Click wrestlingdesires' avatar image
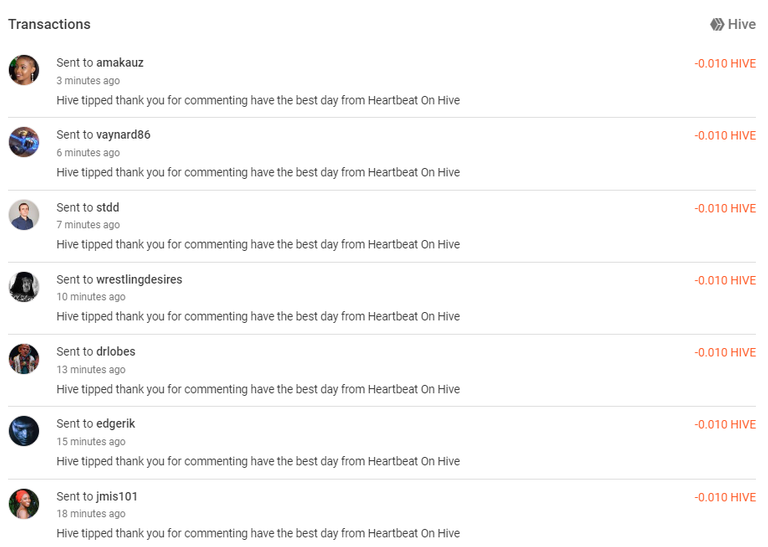 [x=24, y=286]
